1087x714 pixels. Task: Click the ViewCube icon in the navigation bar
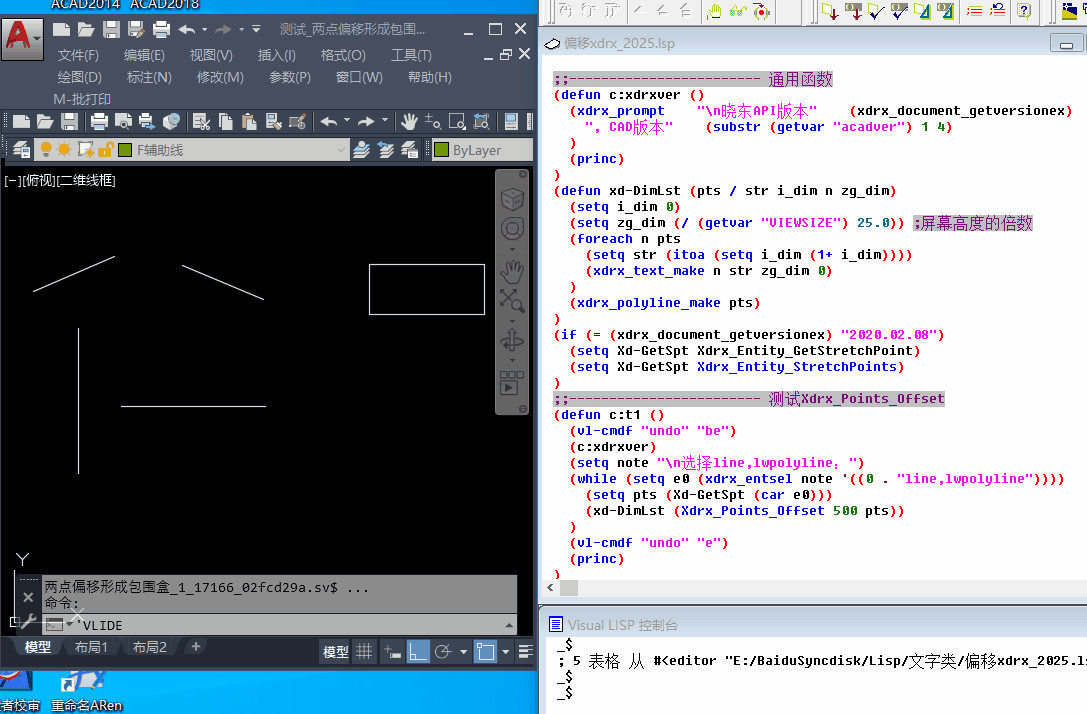512,200
